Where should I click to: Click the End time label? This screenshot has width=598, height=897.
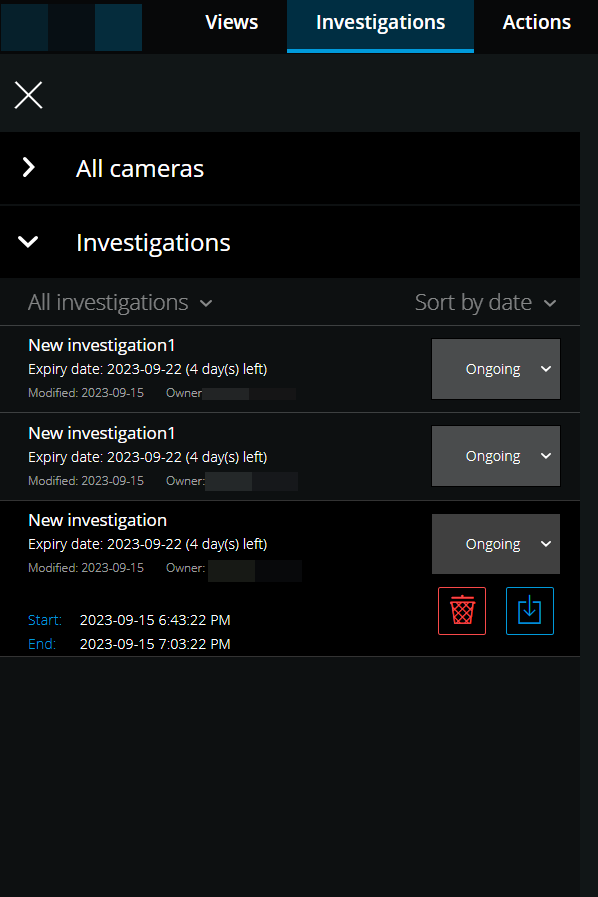tap(42, 644)
